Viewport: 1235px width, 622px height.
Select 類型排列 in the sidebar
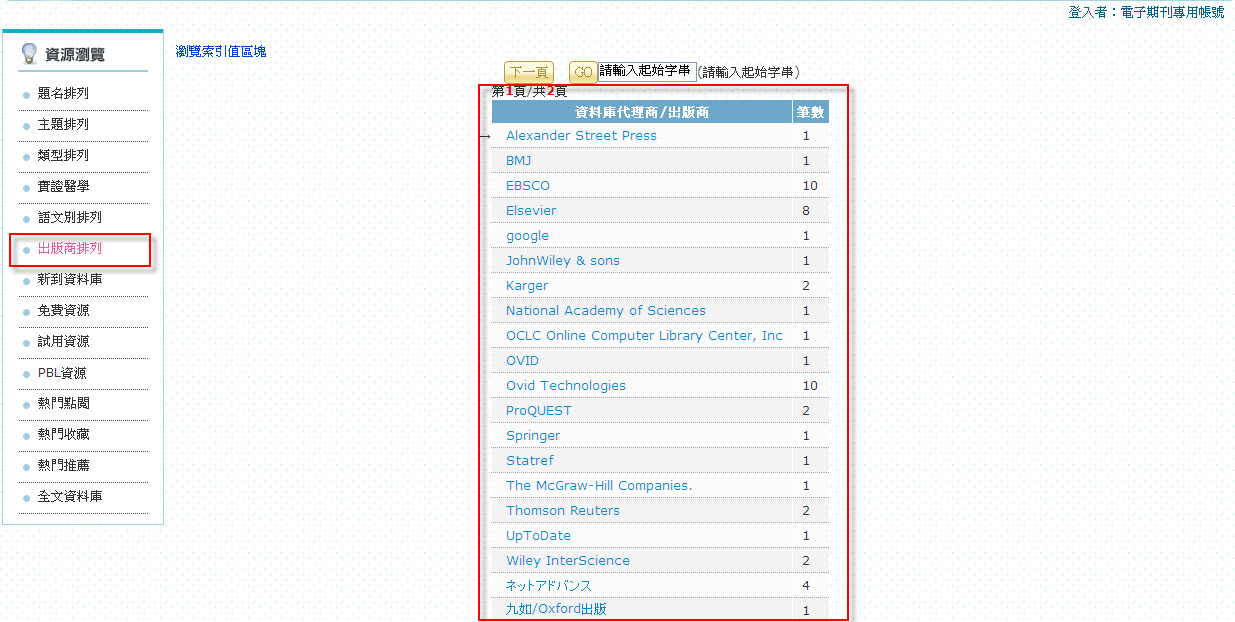pyautogui.click(x=63, y=155)
